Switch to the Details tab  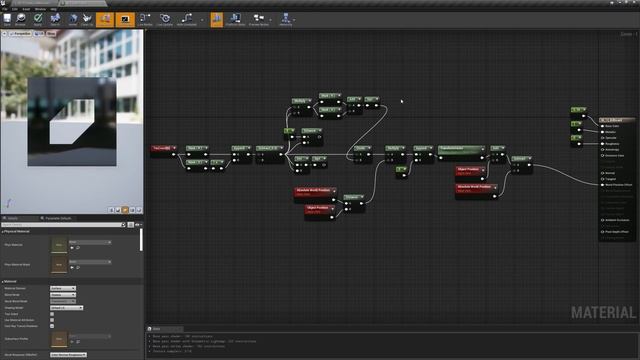click(x=19, y=218)
